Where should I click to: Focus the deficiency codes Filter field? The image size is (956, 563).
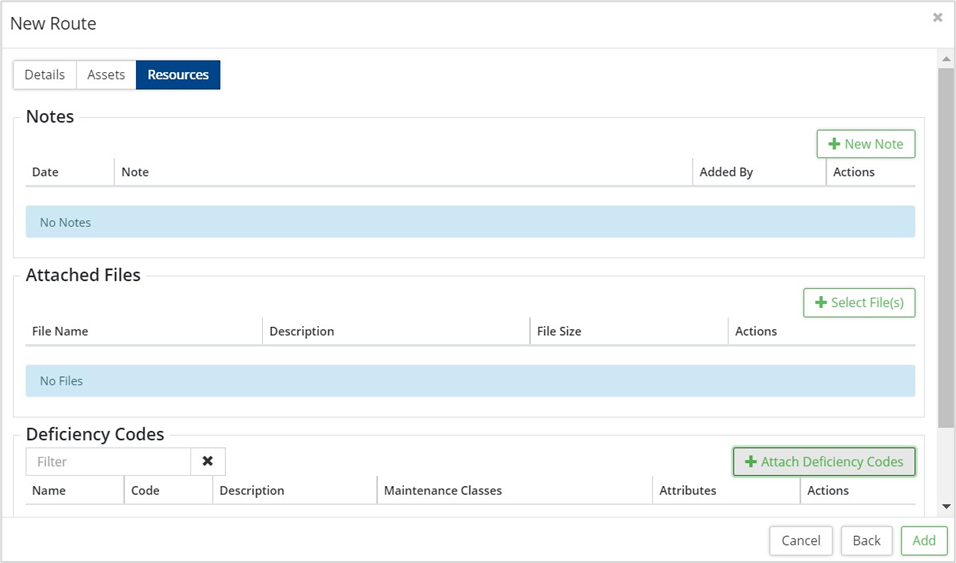(108, 461)
